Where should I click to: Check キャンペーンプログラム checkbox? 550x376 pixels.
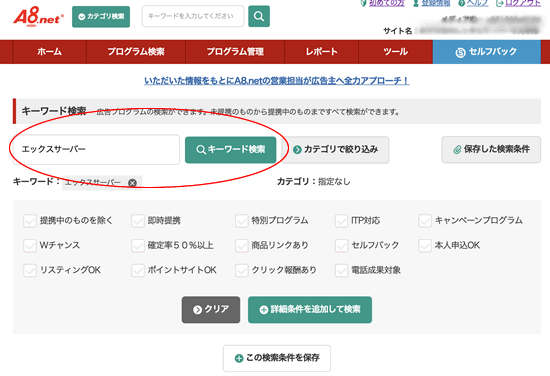point(425,221)
